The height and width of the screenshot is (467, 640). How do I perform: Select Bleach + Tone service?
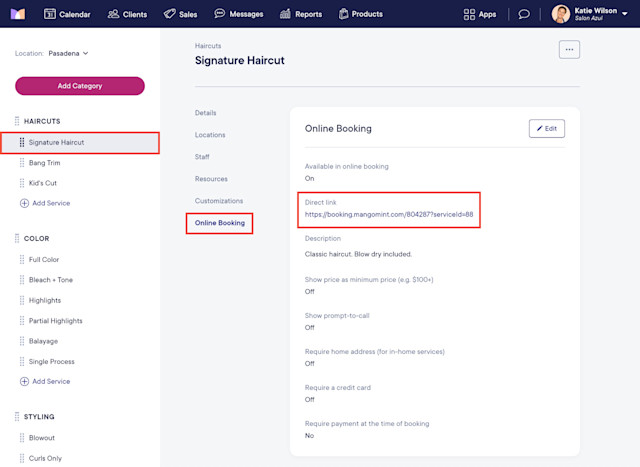pos(51,280)
